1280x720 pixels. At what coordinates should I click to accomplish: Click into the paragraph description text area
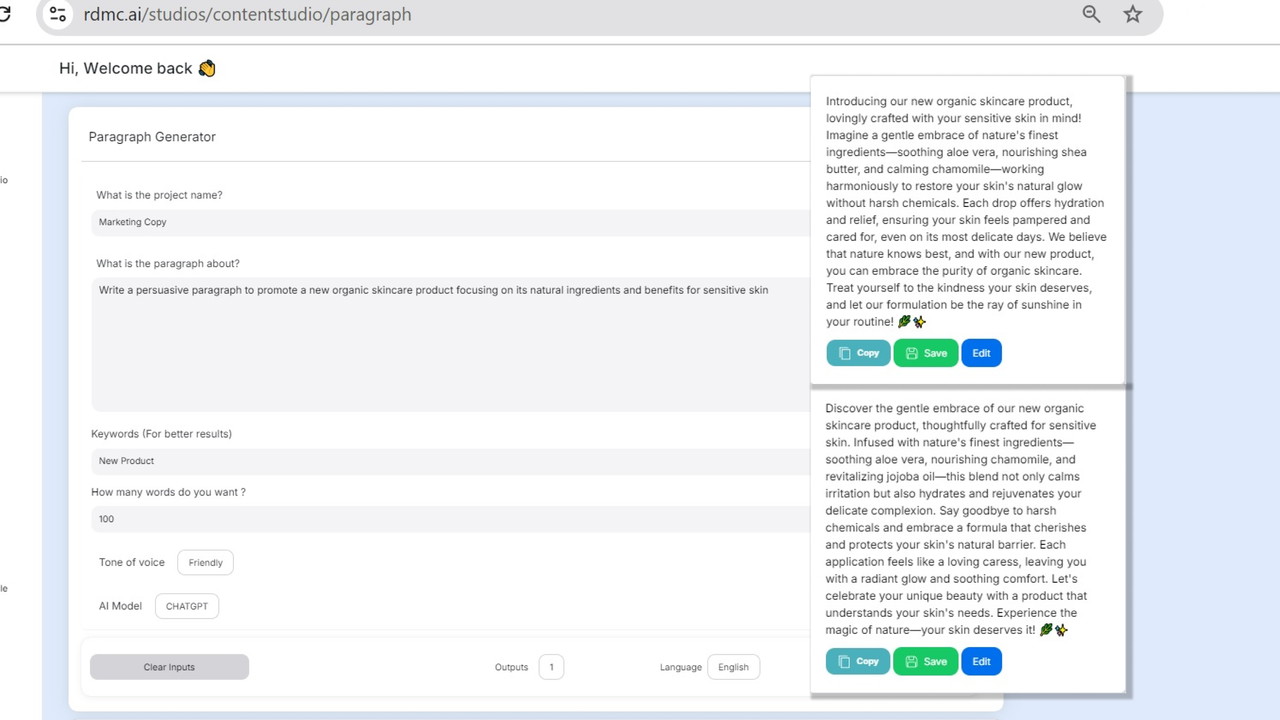450,343
